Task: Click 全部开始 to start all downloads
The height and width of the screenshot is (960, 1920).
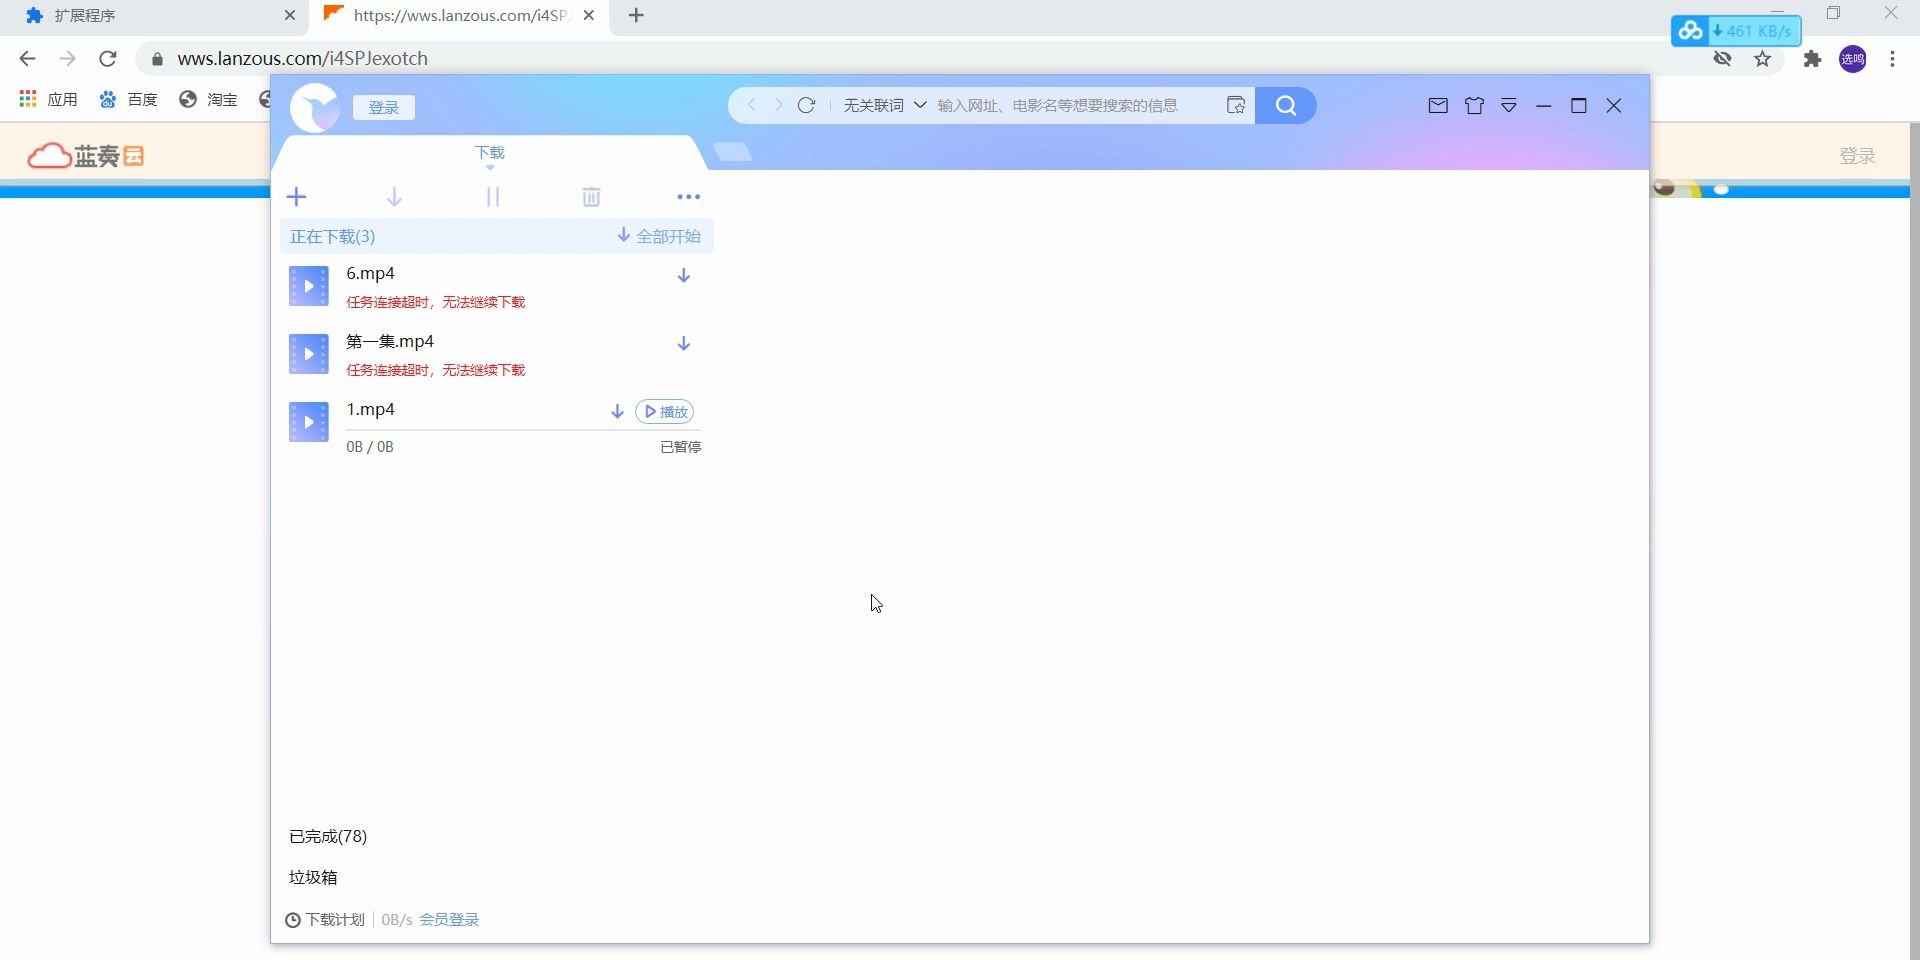Action: [x=659, y=236]
